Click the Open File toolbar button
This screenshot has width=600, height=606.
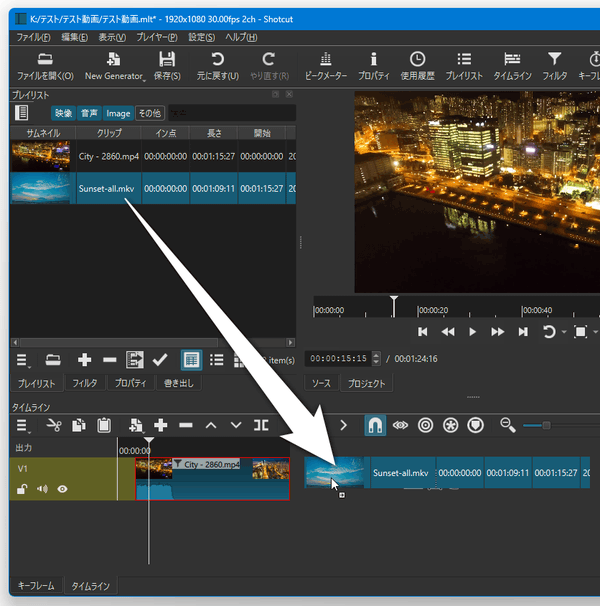coord(45,66)
